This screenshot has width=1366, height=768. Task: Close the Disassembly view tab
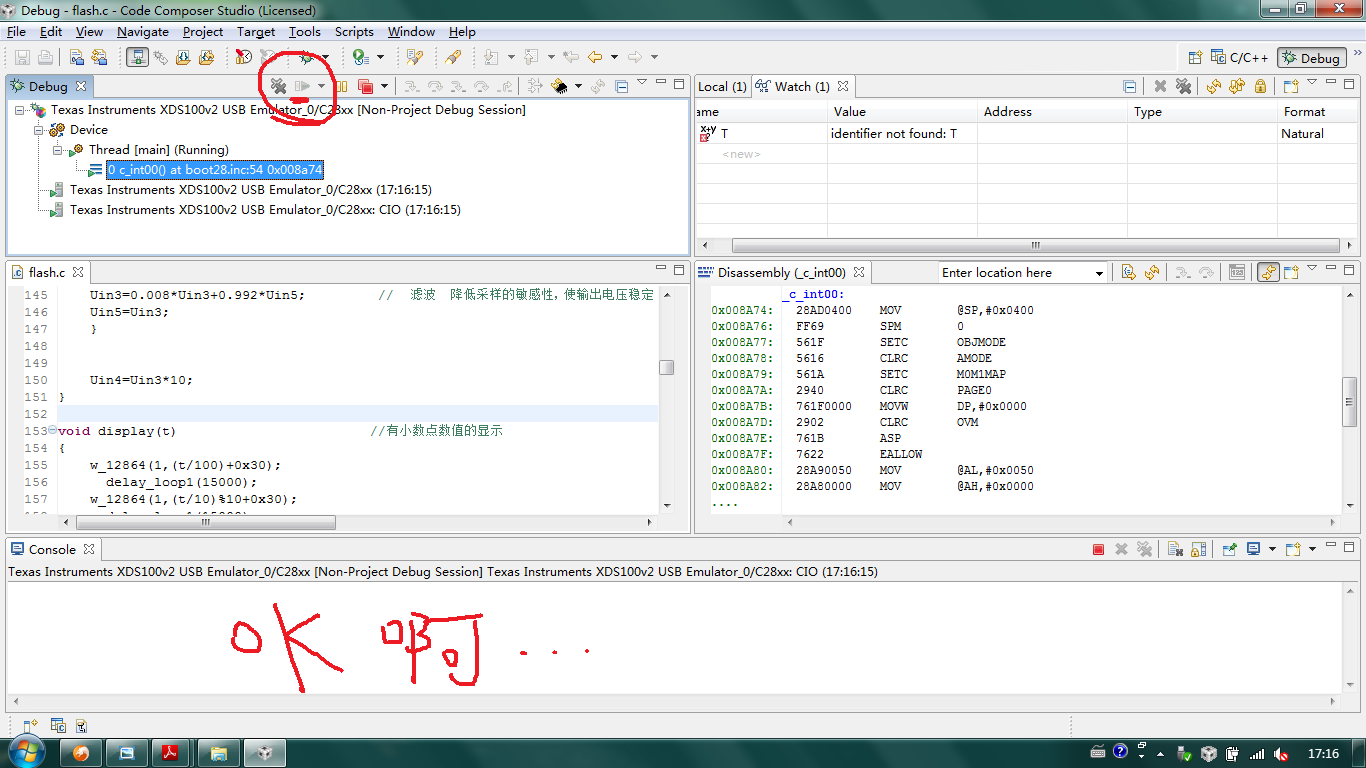859,272
